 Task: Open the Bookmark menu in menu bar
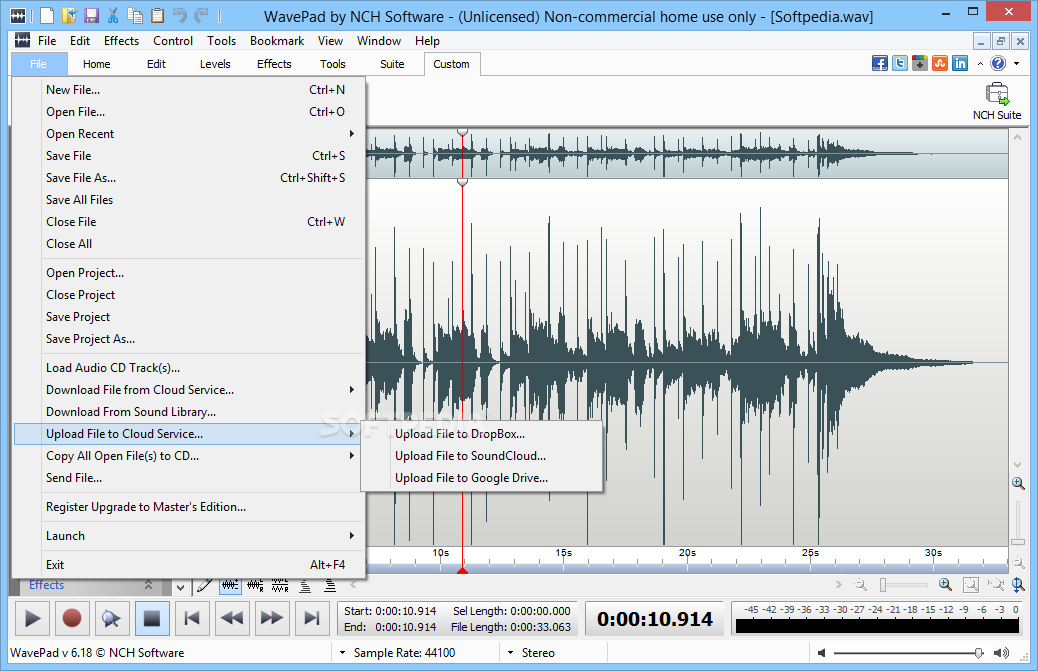coord(277,41)
